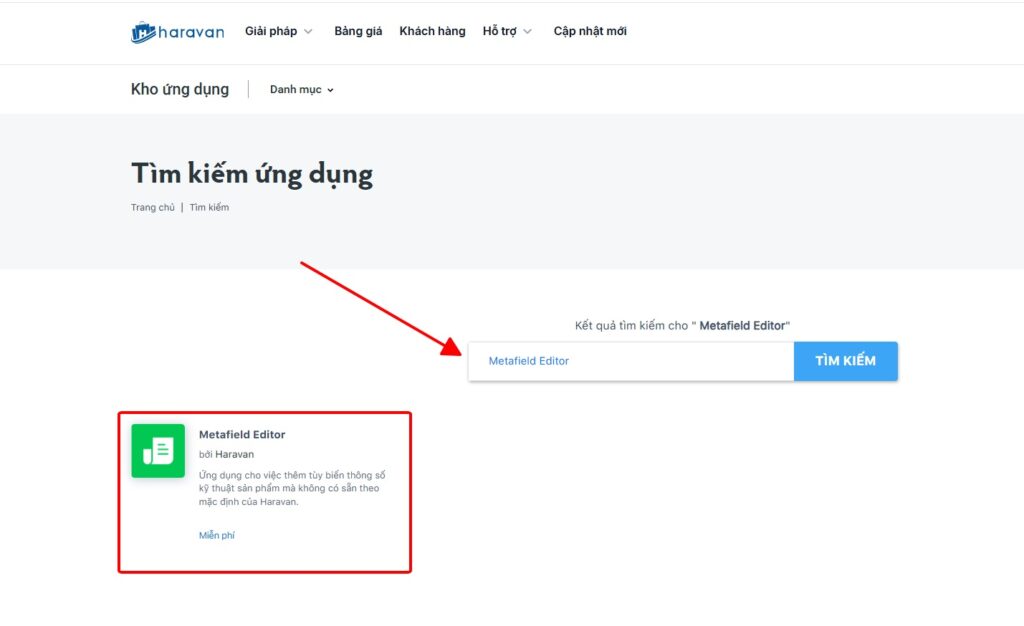Click the chevron arrow beside Hỗ trợ
The width and height of the screenshot is (1024, 626).
pyautogui.click(x=528, y=32)
